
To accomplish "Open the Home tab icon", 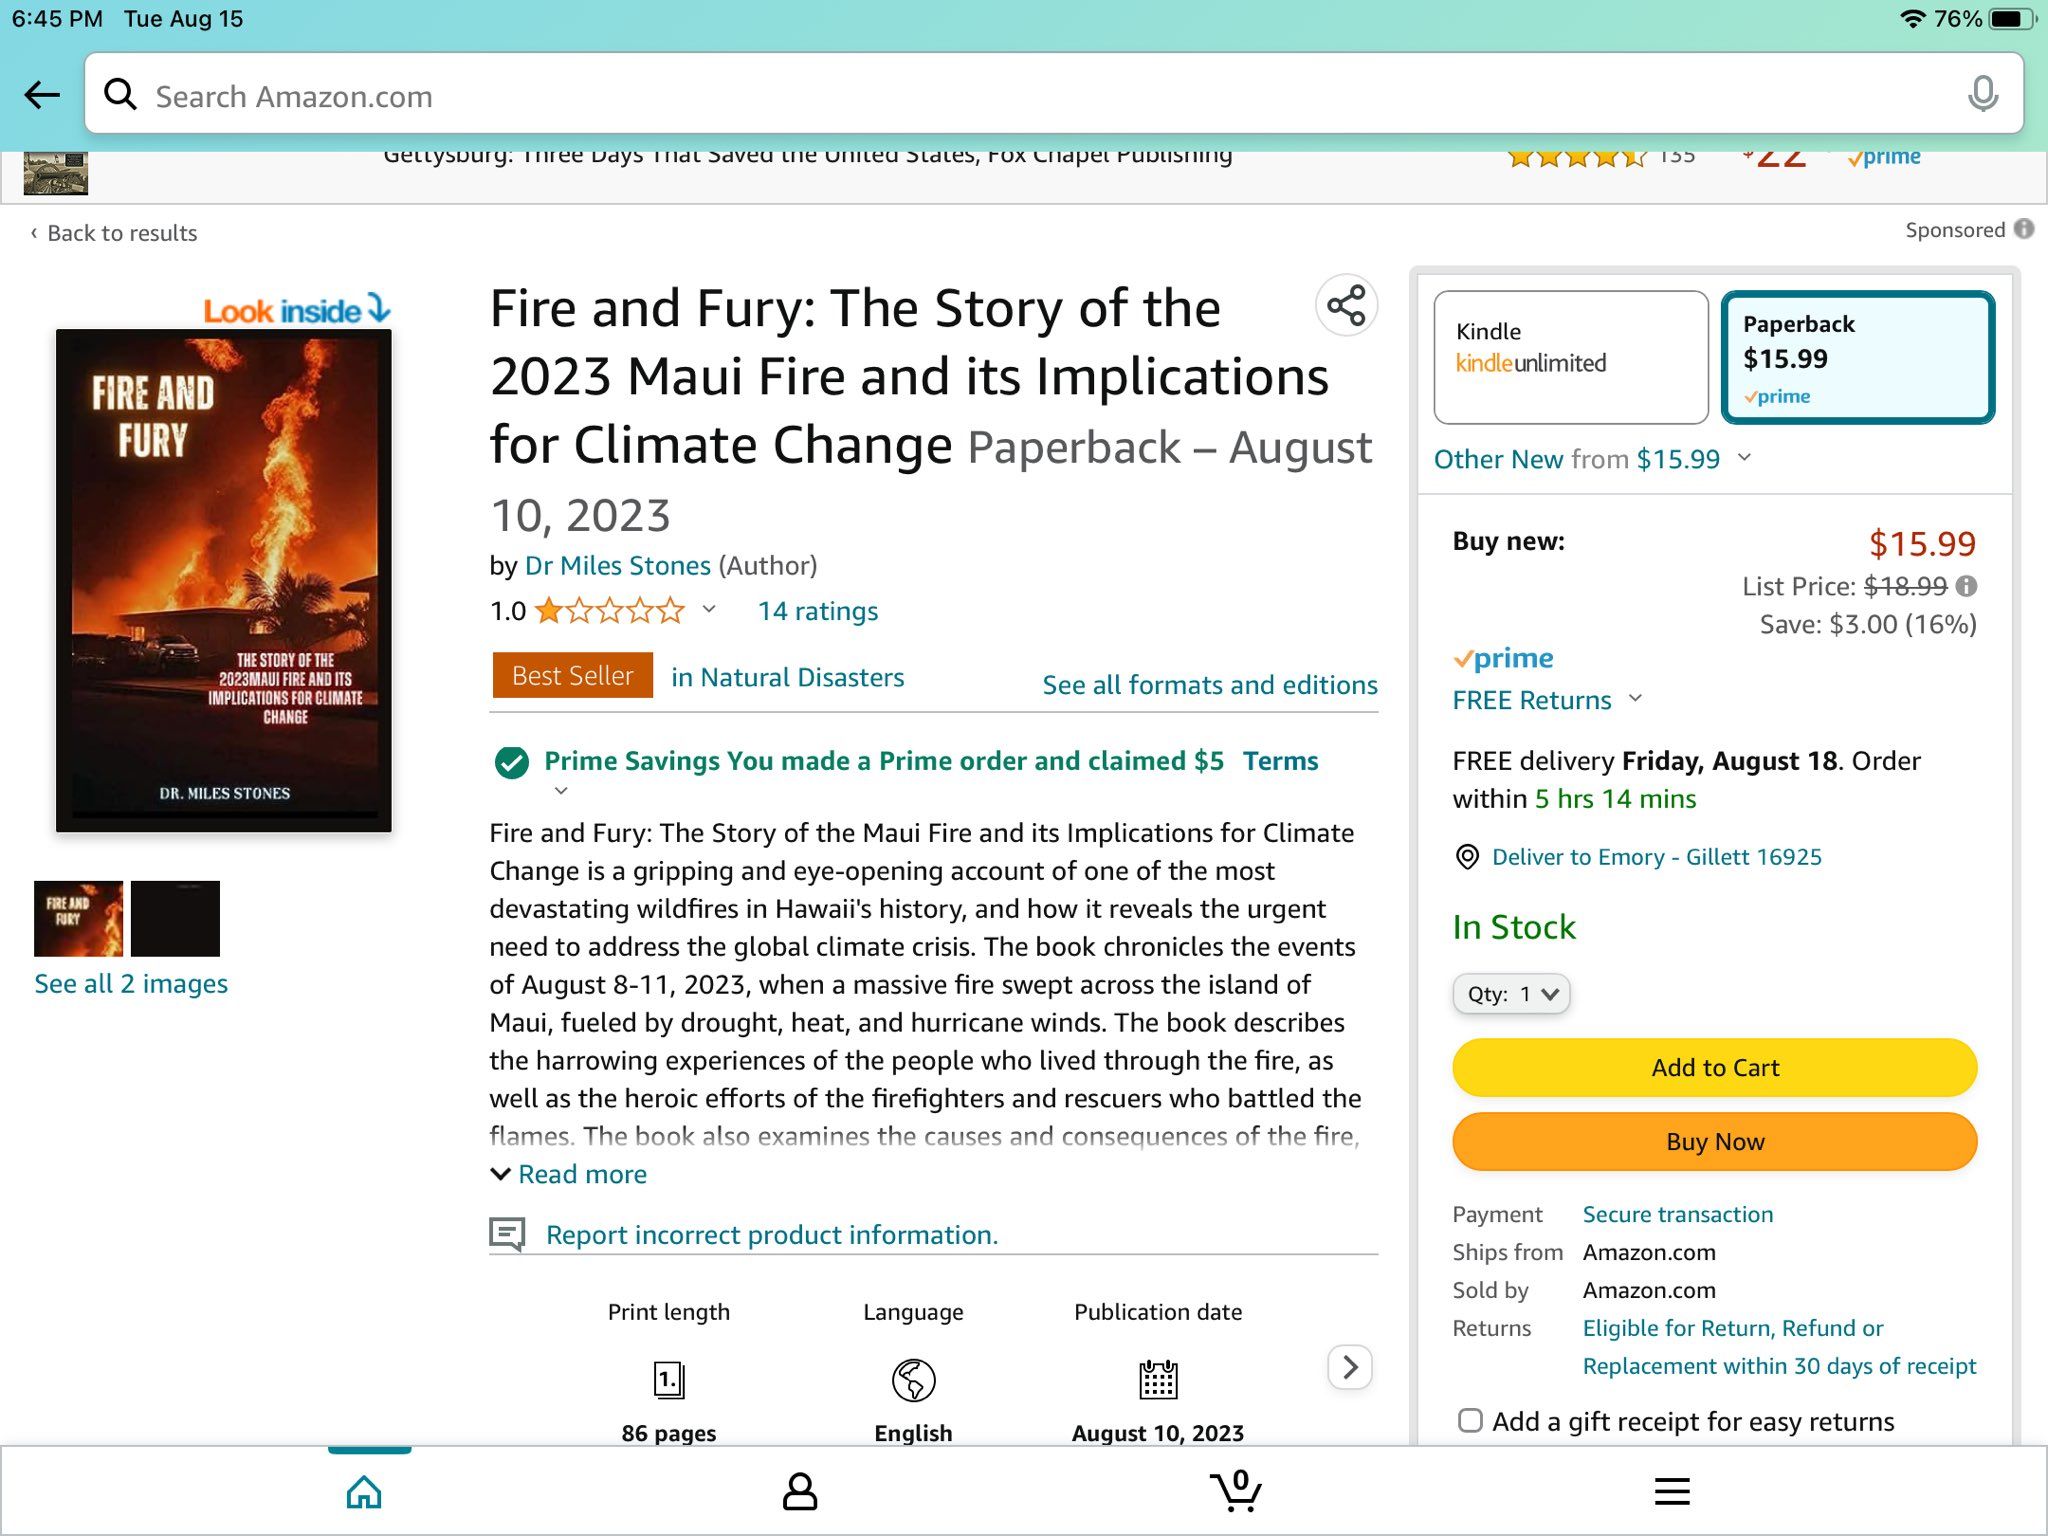I will coord(364,1491).
